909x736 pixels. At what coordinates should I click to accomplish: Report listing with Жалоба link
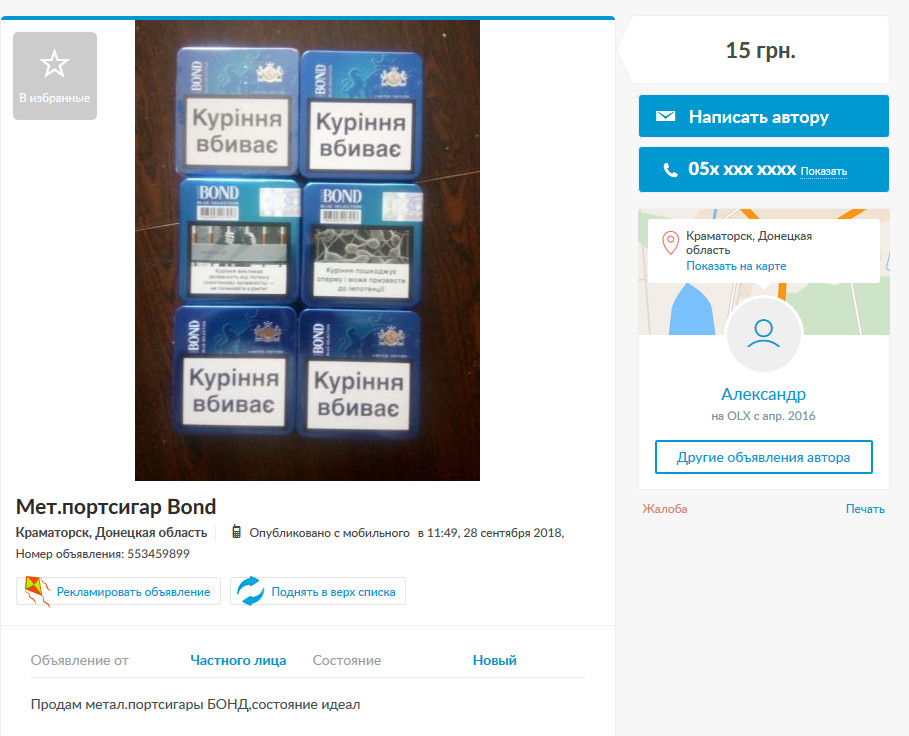(665, 509)
